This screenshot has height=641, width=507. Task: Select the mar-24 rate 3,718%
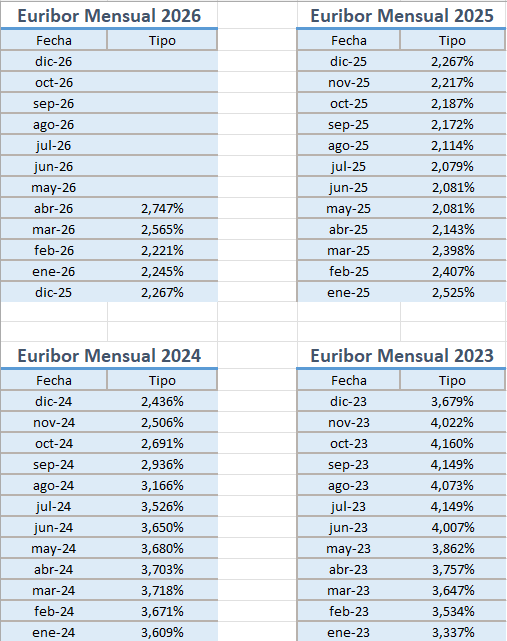click(162, 590)
